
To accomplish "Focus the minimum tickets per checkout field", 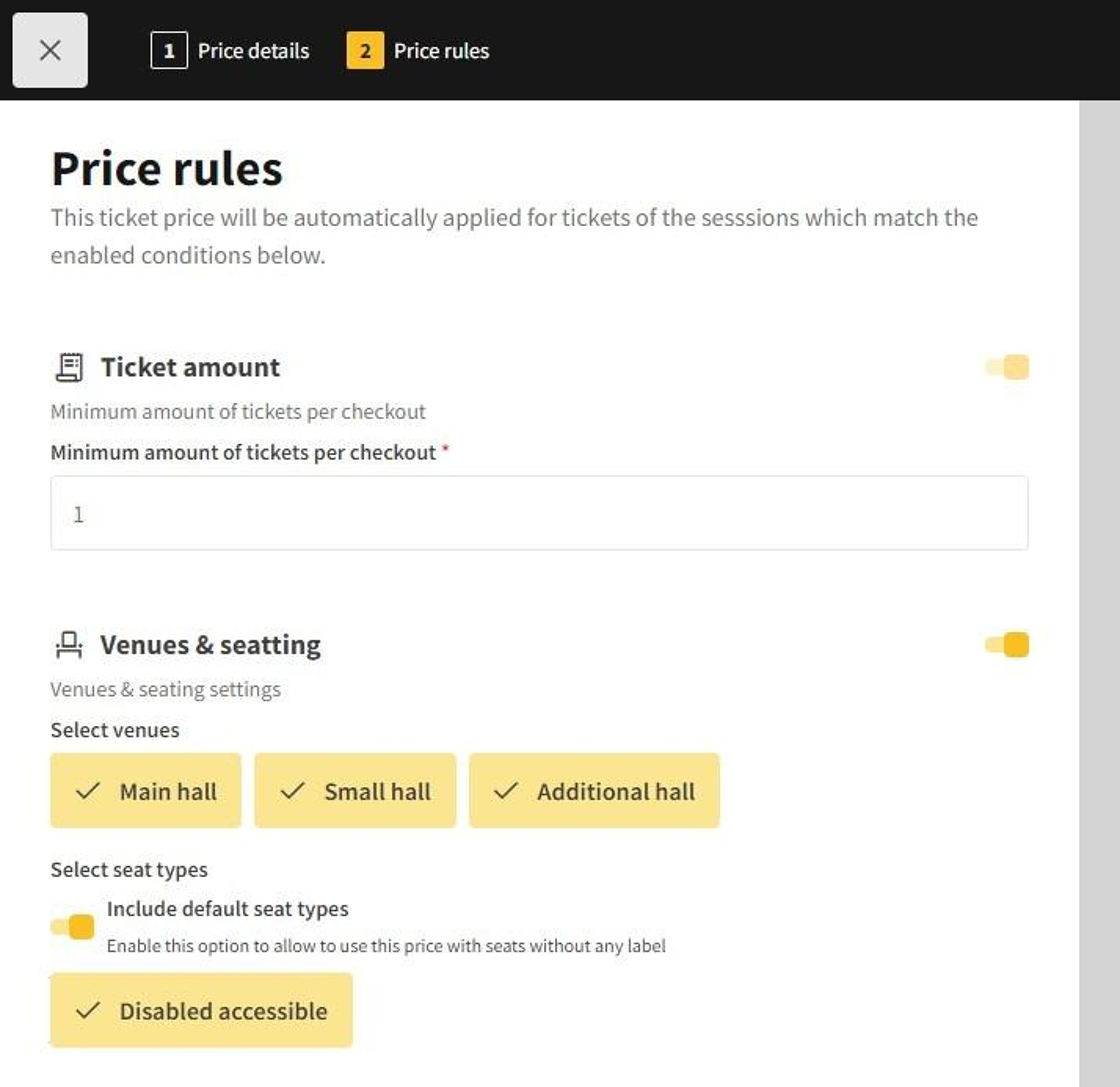I will pyautogui.click(x=539, y=513).
